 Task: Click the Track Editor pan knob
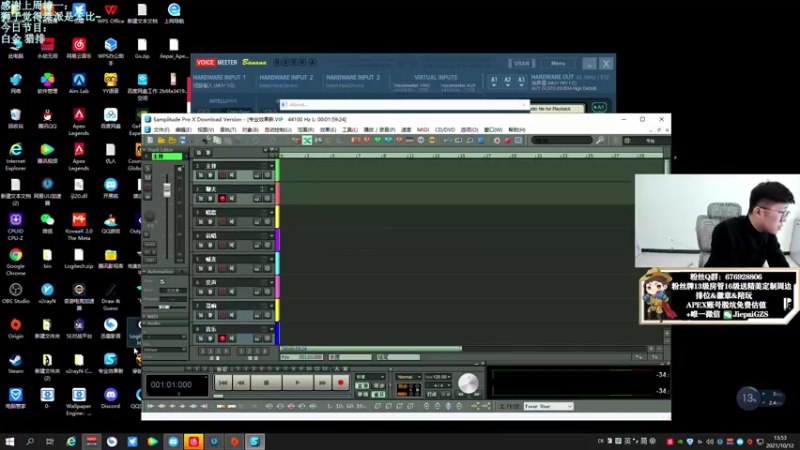point(149,216)
